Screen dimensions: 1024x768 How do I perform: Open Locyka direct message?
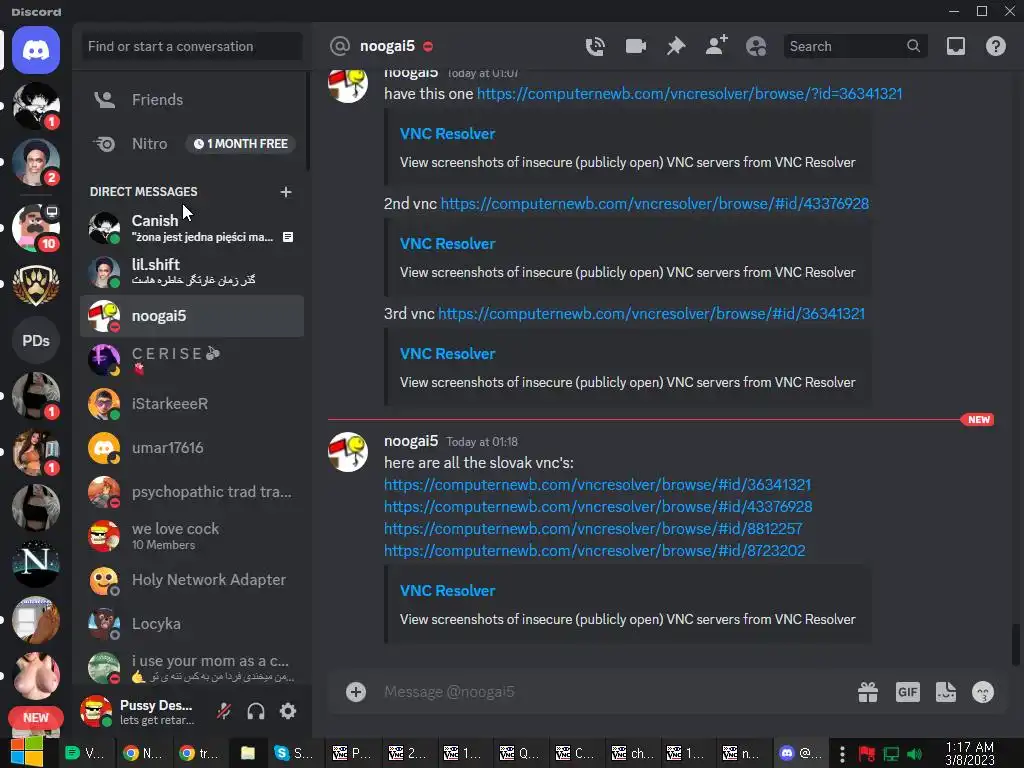click(192, 624)
